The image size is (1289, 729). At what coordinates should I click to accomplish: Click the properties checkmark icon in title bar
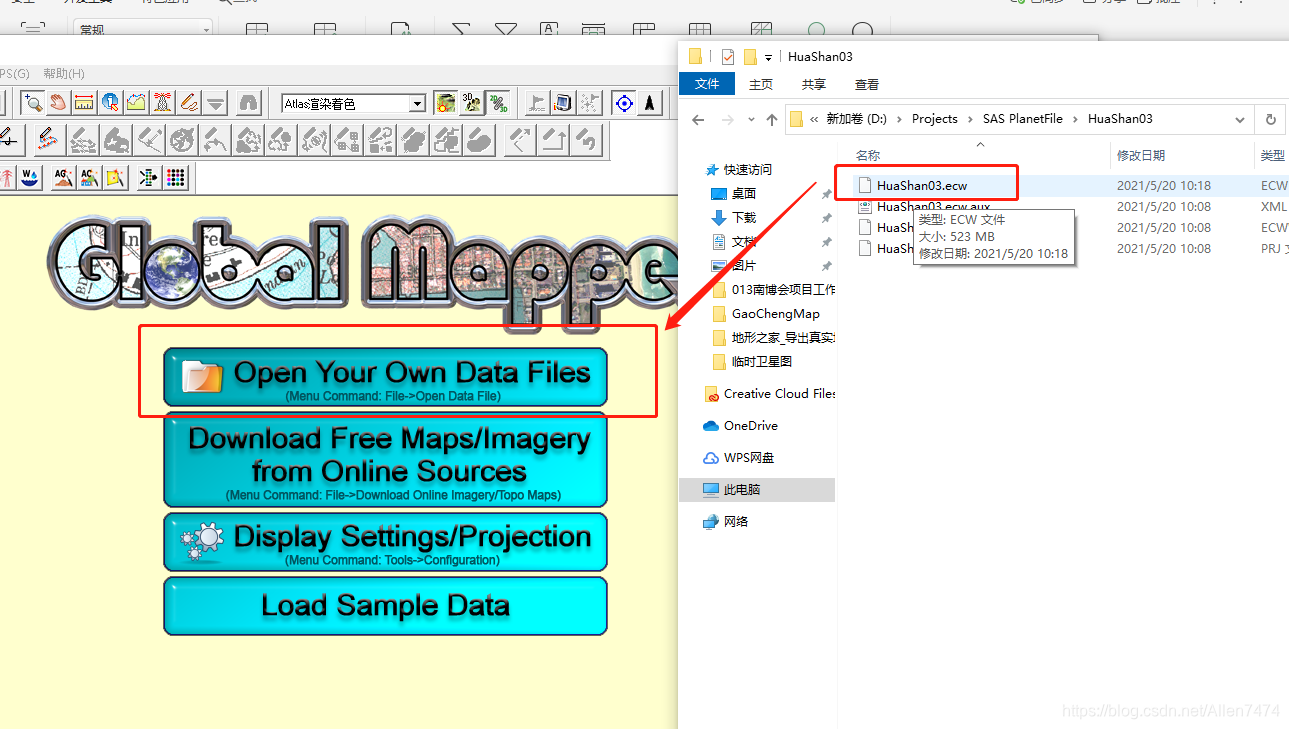point(728,57)
